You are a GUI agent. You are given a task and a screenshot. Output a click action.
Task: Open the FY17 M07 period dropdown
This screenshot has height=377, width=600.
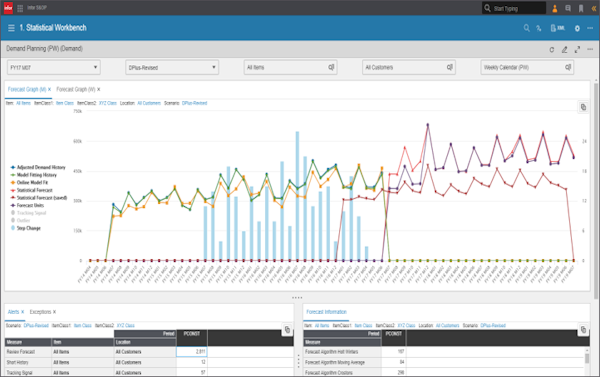click(x=54, y=67)
